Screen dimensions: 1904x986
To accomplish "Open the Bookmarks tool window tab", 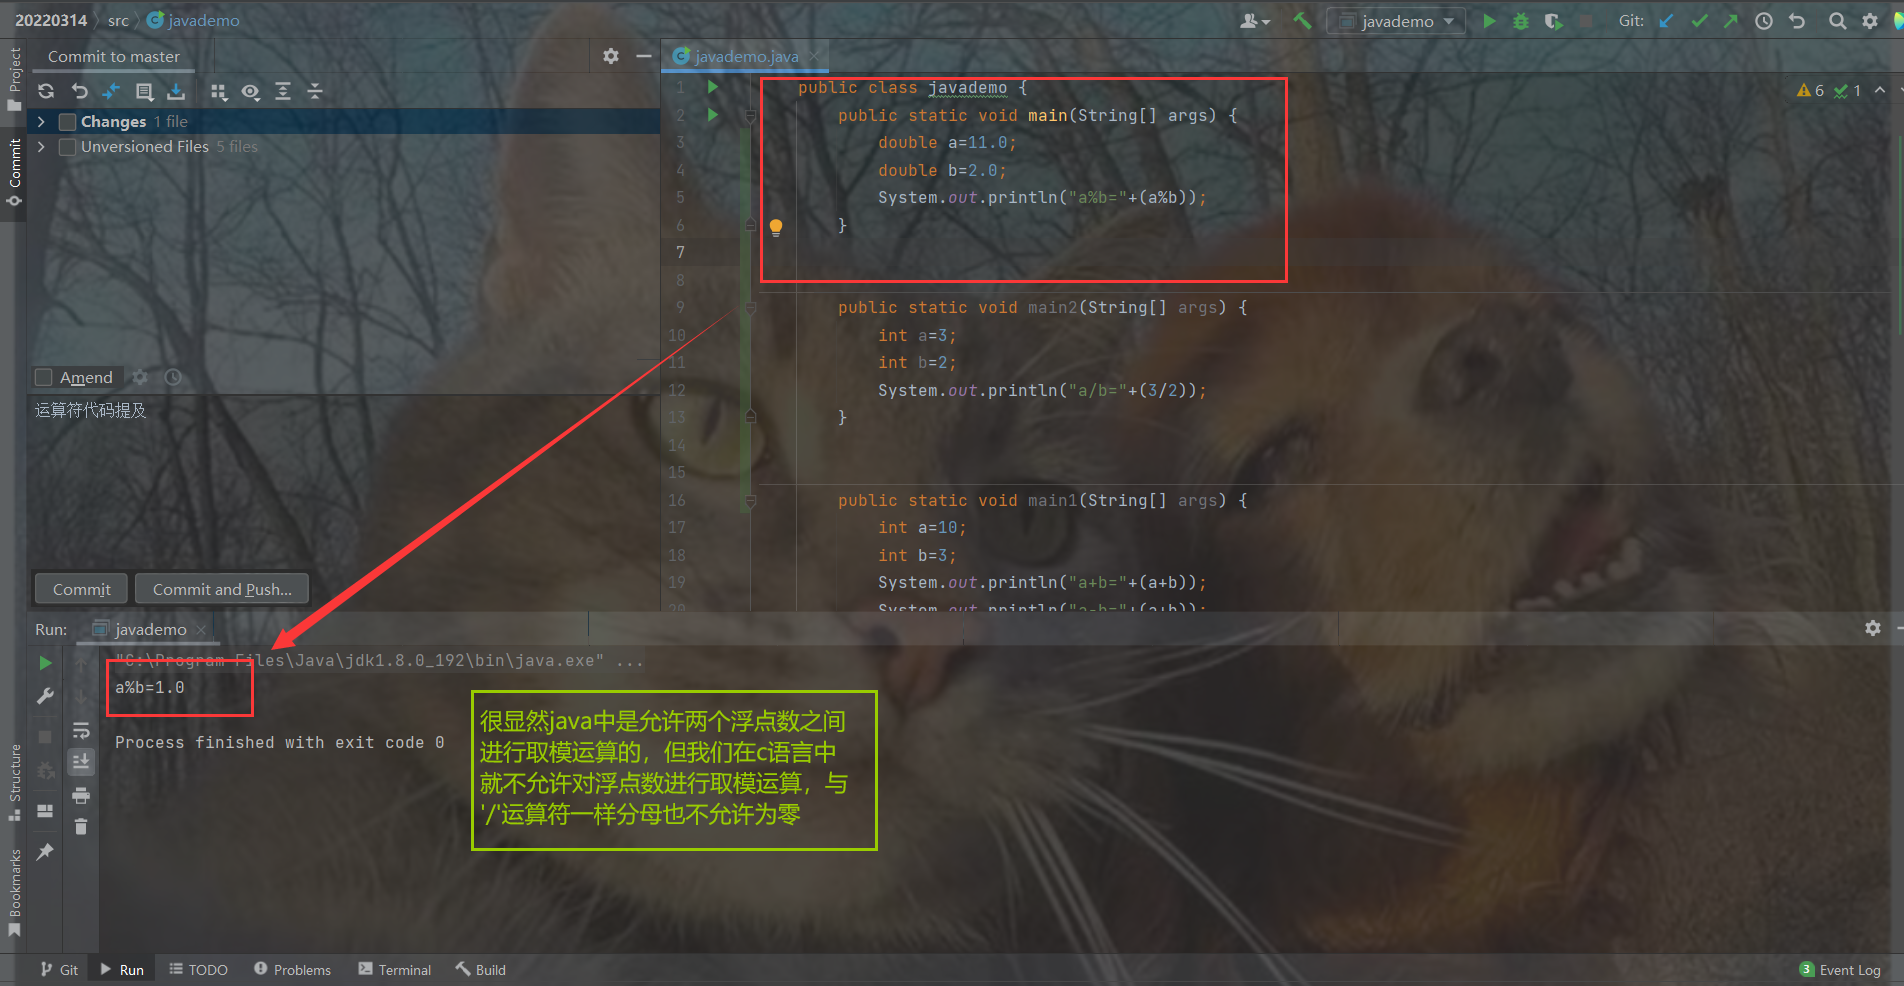I will 14,892.
